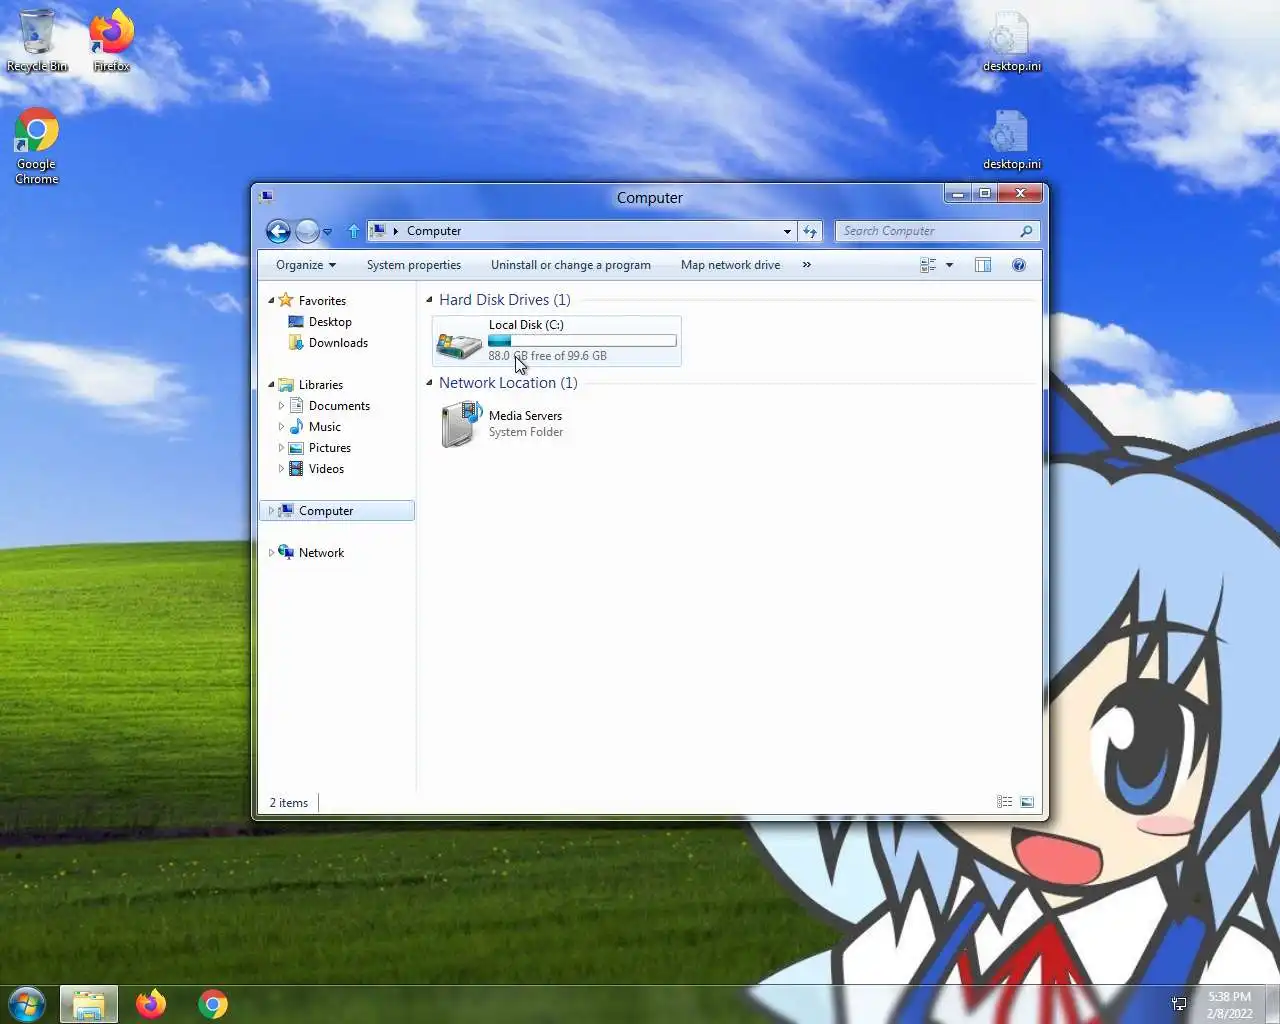
Task: Open Downloads in Favorites
Action: point(338,343)
